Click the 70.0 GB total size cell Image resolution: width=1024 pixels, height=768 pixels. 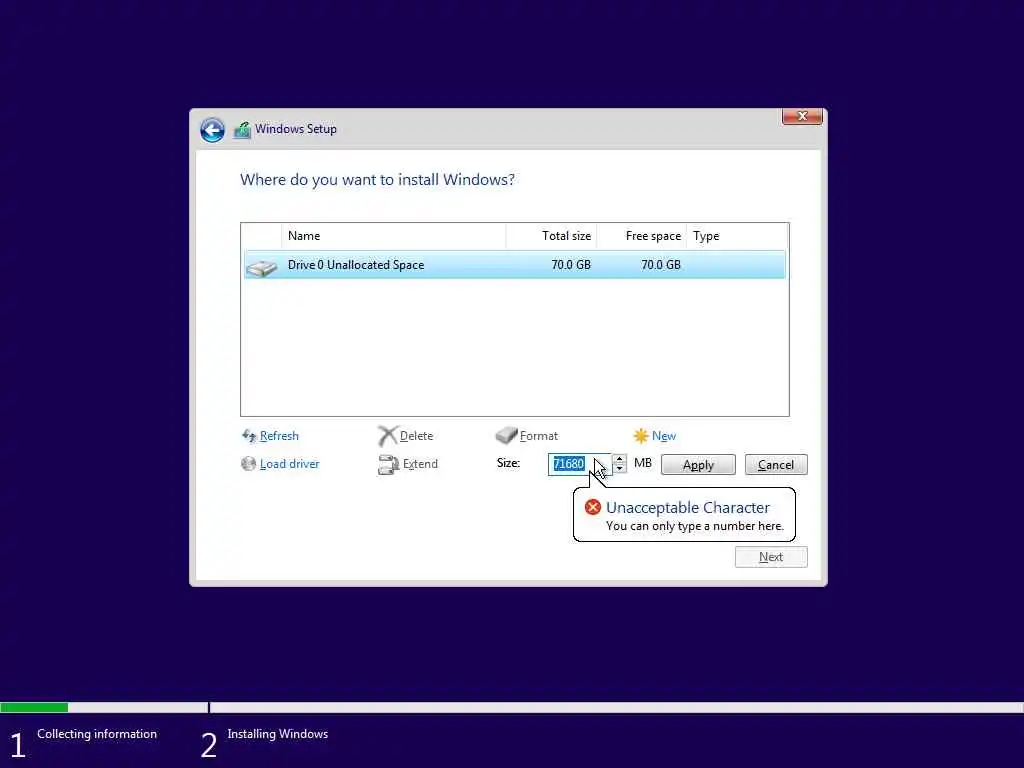pos(571,264)
